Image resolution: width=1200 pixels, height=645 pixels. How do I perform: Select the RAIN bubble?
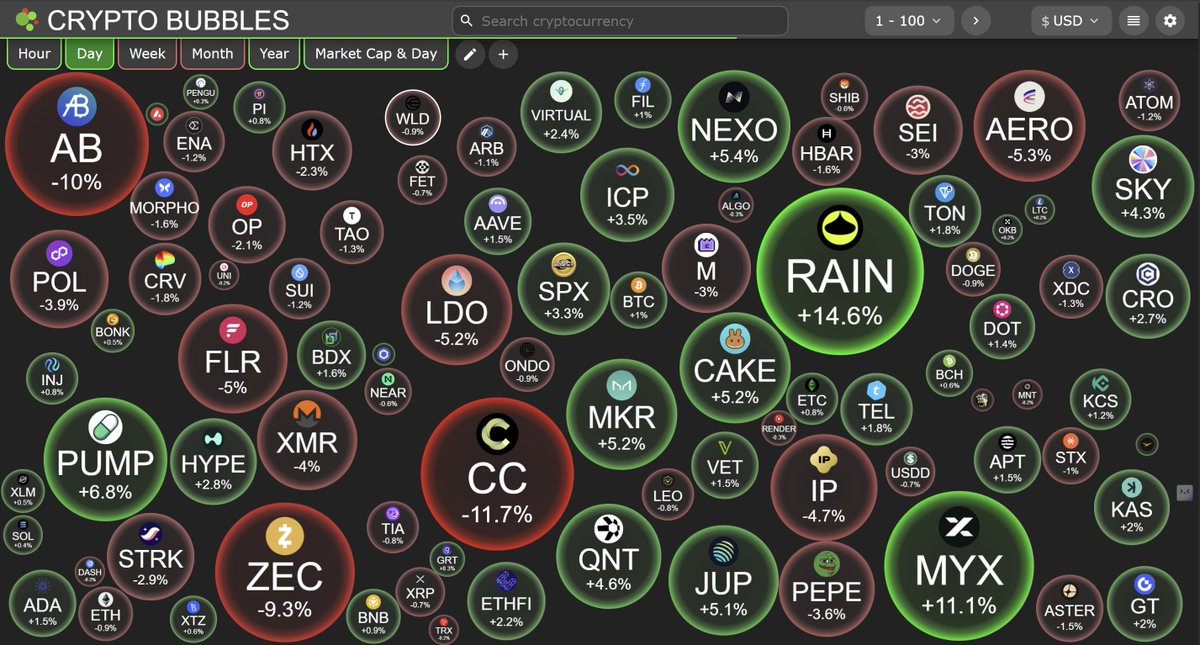[839, 271]
